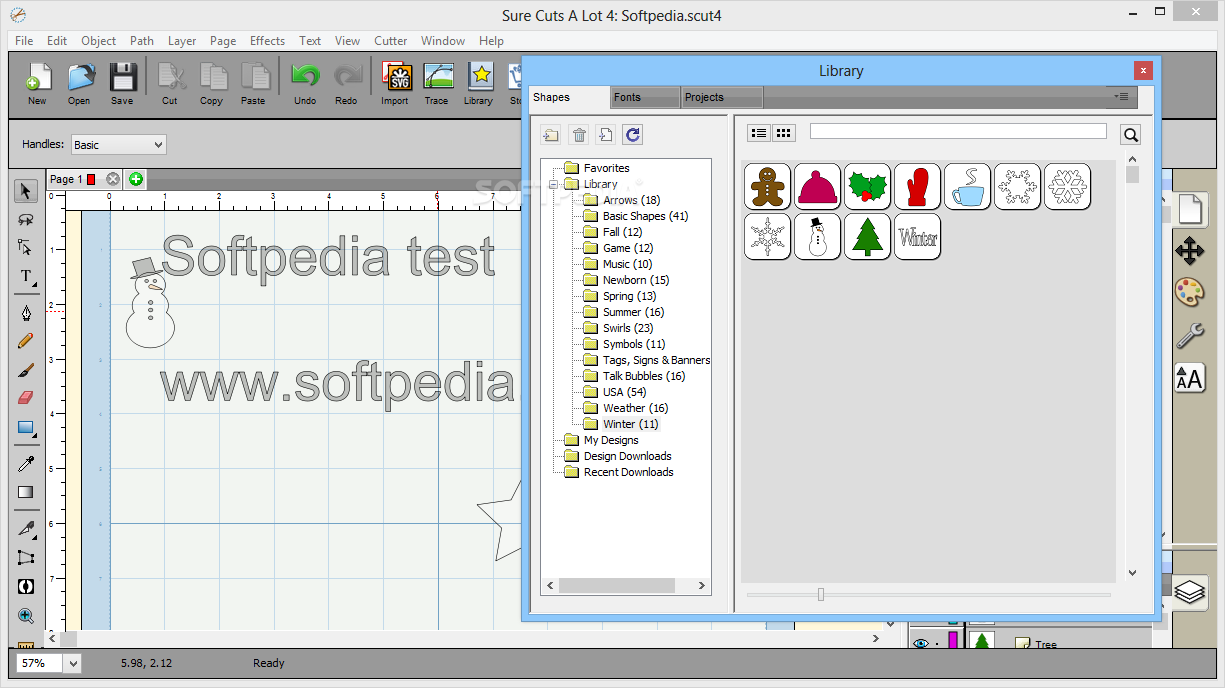
Task: Select the Design Downloads folder
Action: [628, 456]
